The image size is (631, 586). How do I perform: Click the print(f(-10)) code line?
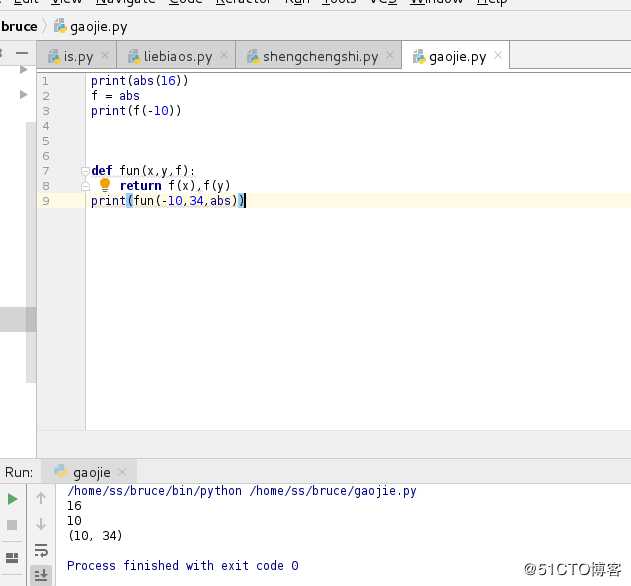pyautogui.click(x=136, y=111)
